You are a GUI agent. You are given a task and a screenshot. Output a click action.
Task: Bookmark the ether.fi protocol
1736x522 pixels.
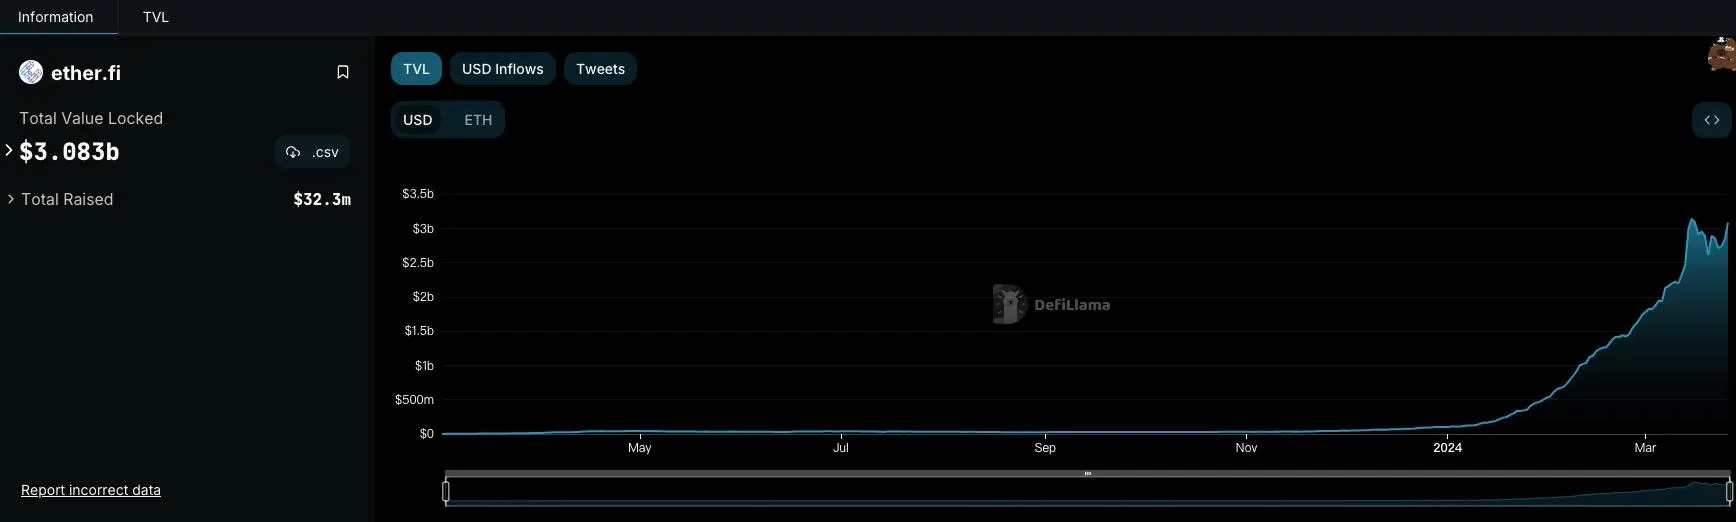[x=342, y=72]
